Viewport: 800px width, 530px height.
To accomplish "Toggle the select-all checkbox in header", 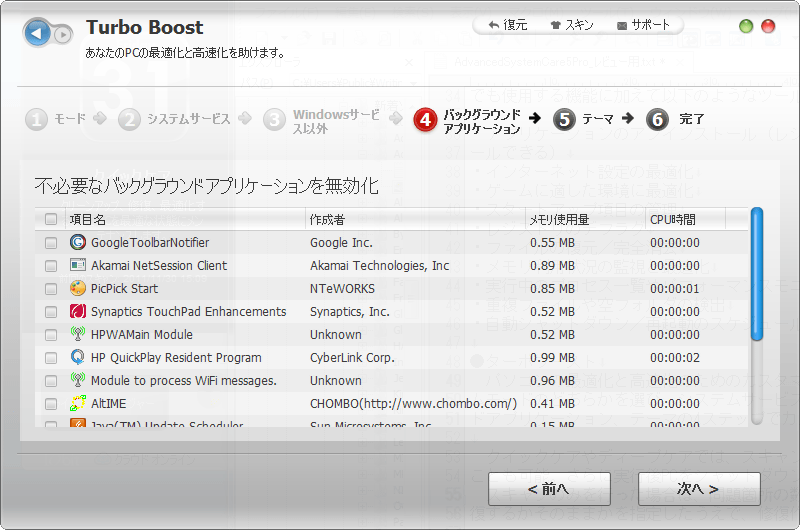I will [51, 219].
